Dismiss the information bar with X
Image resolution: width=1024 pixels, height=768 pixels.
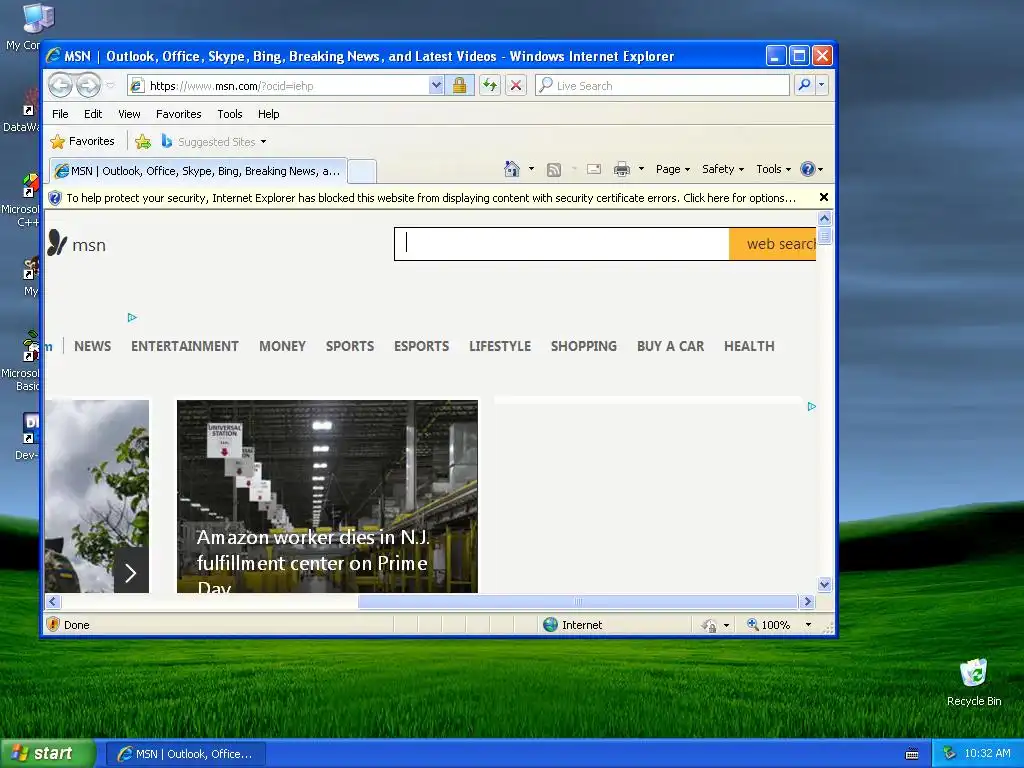824,197
